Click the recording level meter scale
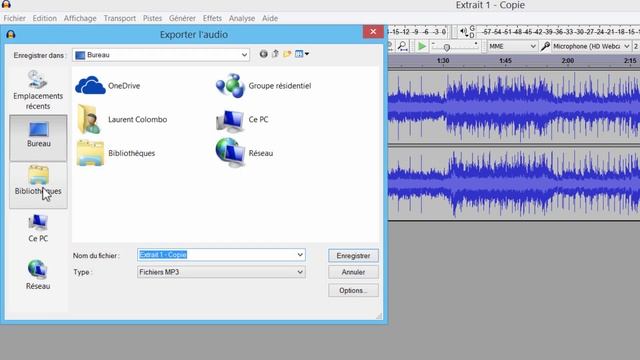Image resolution: width=640 pixels, height=360 pixels. point(418,32)
